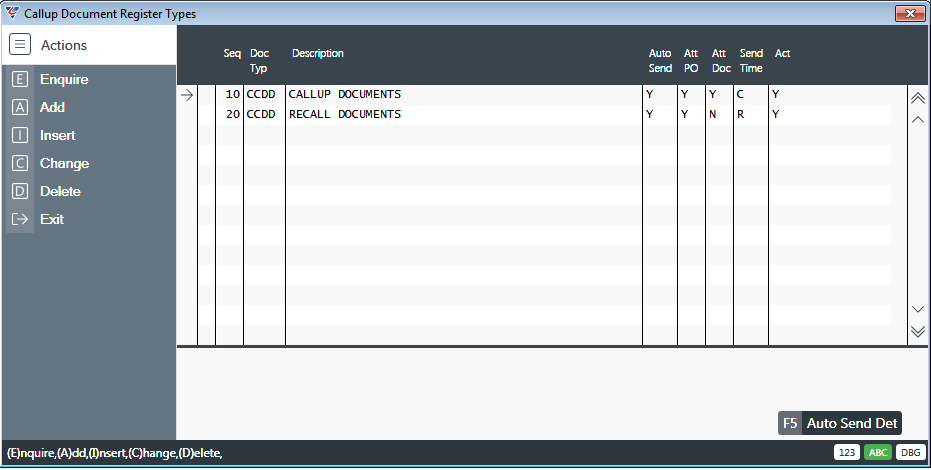Screen dimensions: 931x470
Task: Click Att Doc value N in RECALL row
Action: (712, 114)
